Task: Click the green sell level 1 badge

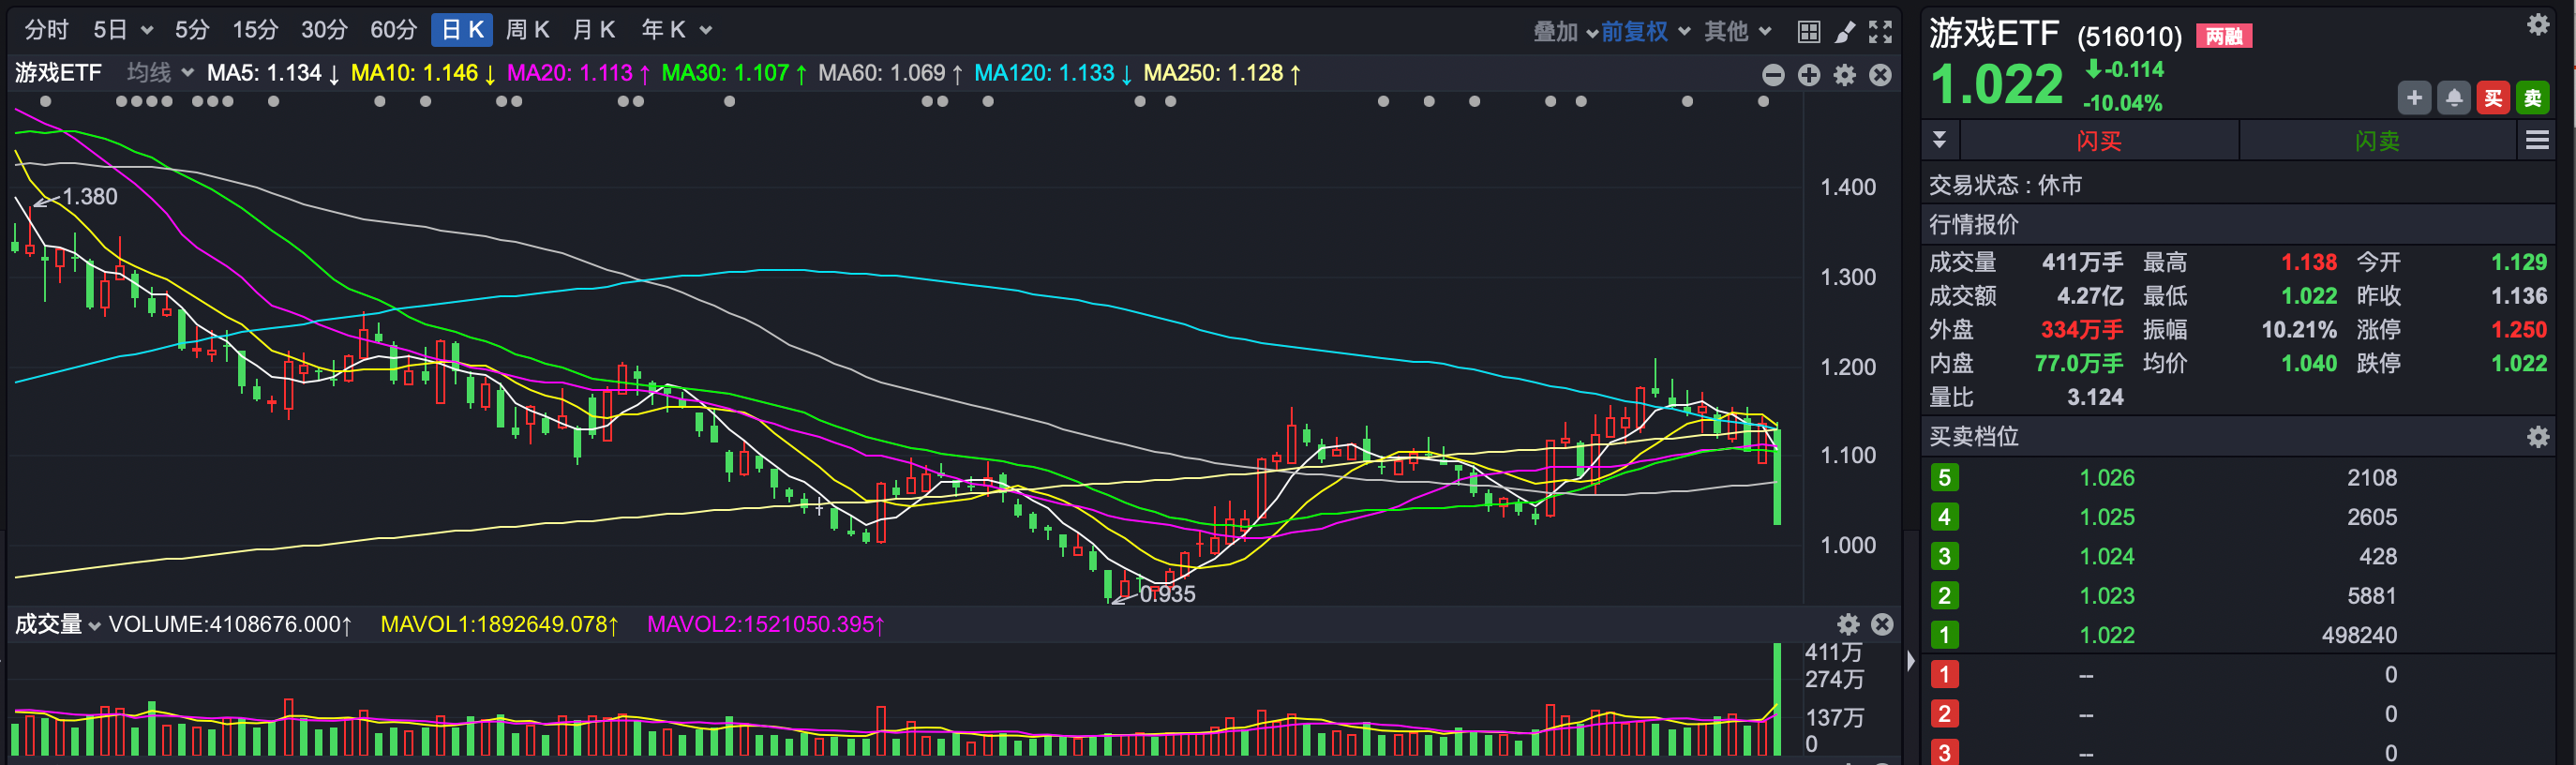Action: [1944, 635]
